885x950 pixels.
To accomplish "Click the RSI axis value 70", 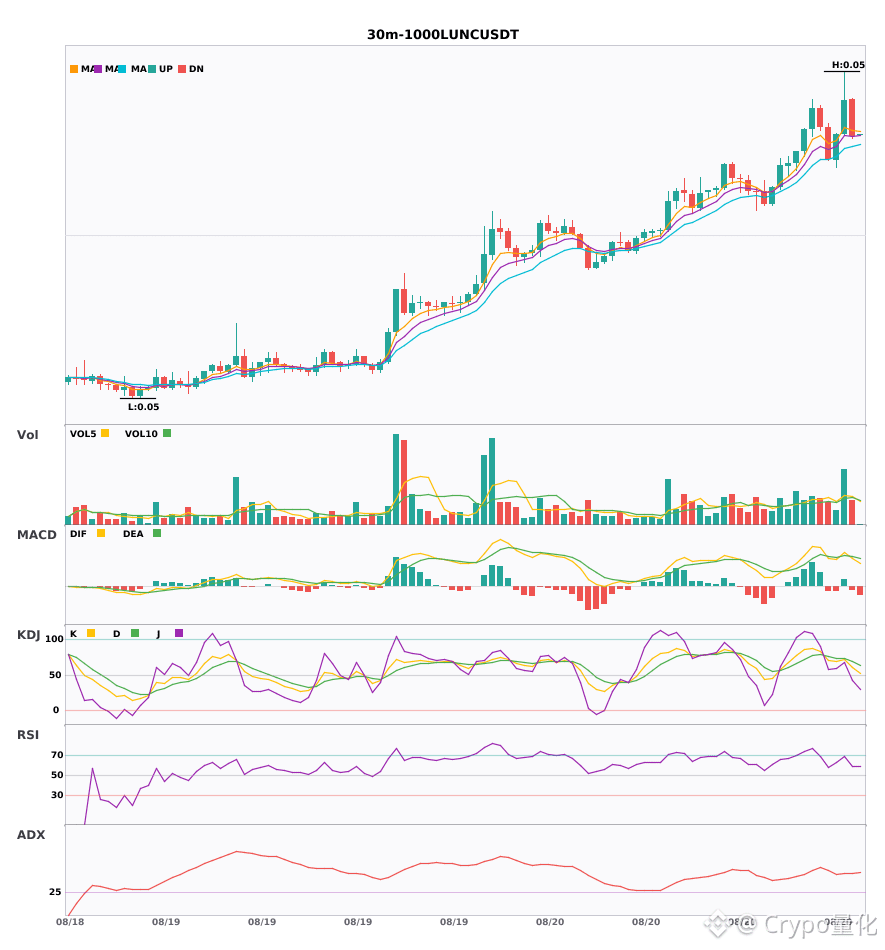I will tap(57, 755).
